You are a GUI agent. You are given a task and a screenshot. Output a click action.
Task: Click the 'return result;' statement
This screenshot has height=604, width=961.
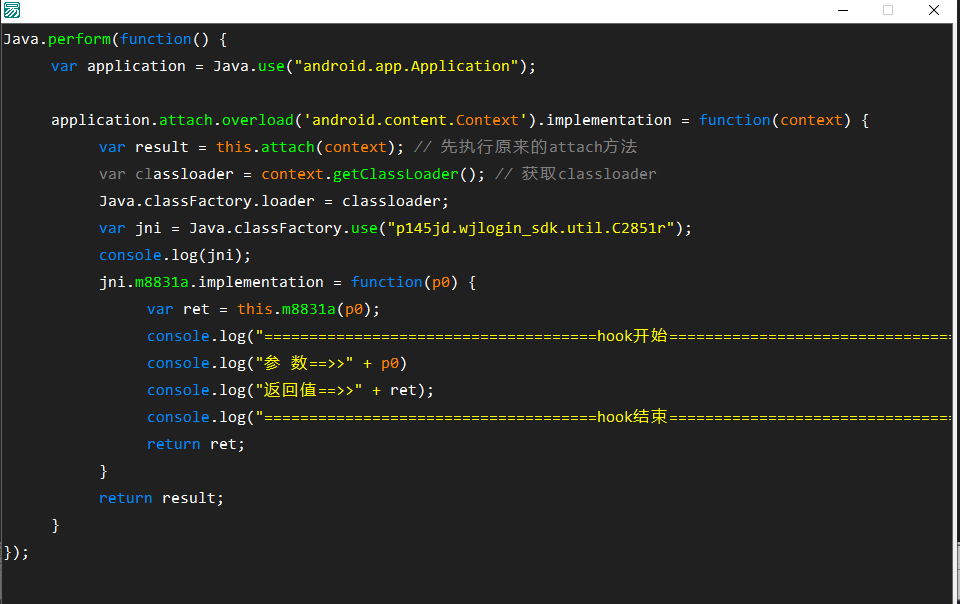[x=161, y=498]
